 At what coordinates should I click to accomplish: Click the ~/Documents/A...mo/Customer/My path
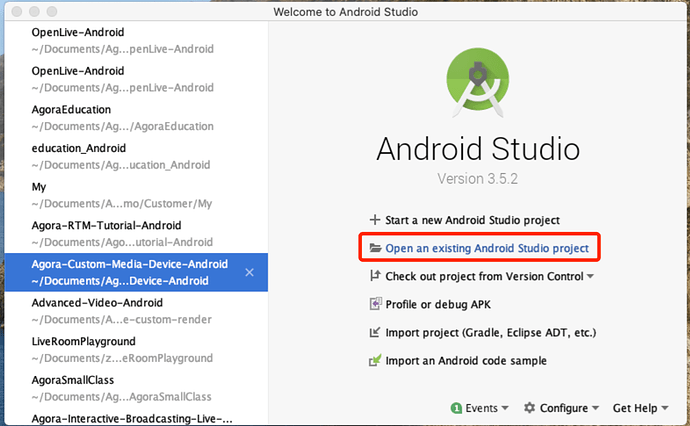121,204
